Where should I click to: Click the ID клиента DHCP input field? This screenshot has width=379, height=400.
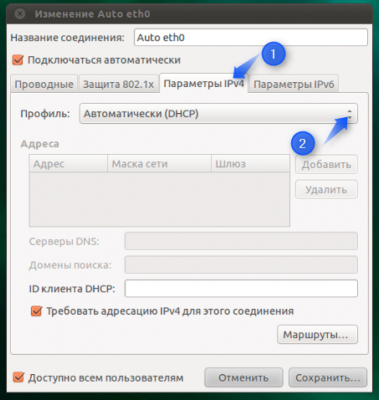pyautogui.click(x=241, y=289)
